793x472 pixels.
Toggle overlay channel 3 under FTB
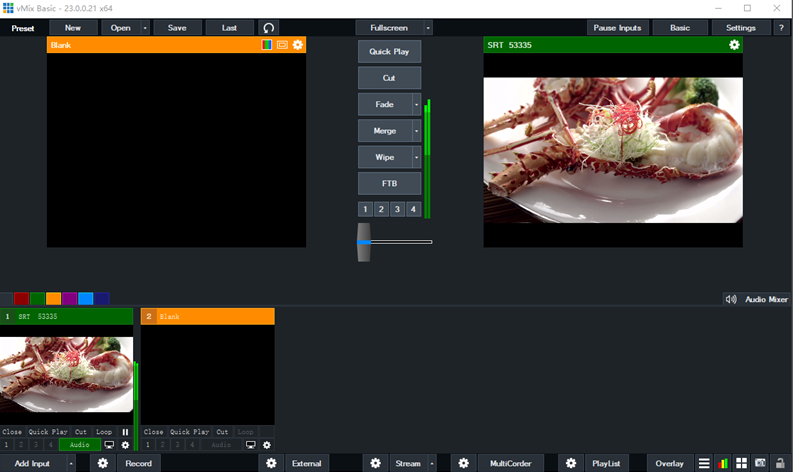pyautogui.click(x=397, y=209)
